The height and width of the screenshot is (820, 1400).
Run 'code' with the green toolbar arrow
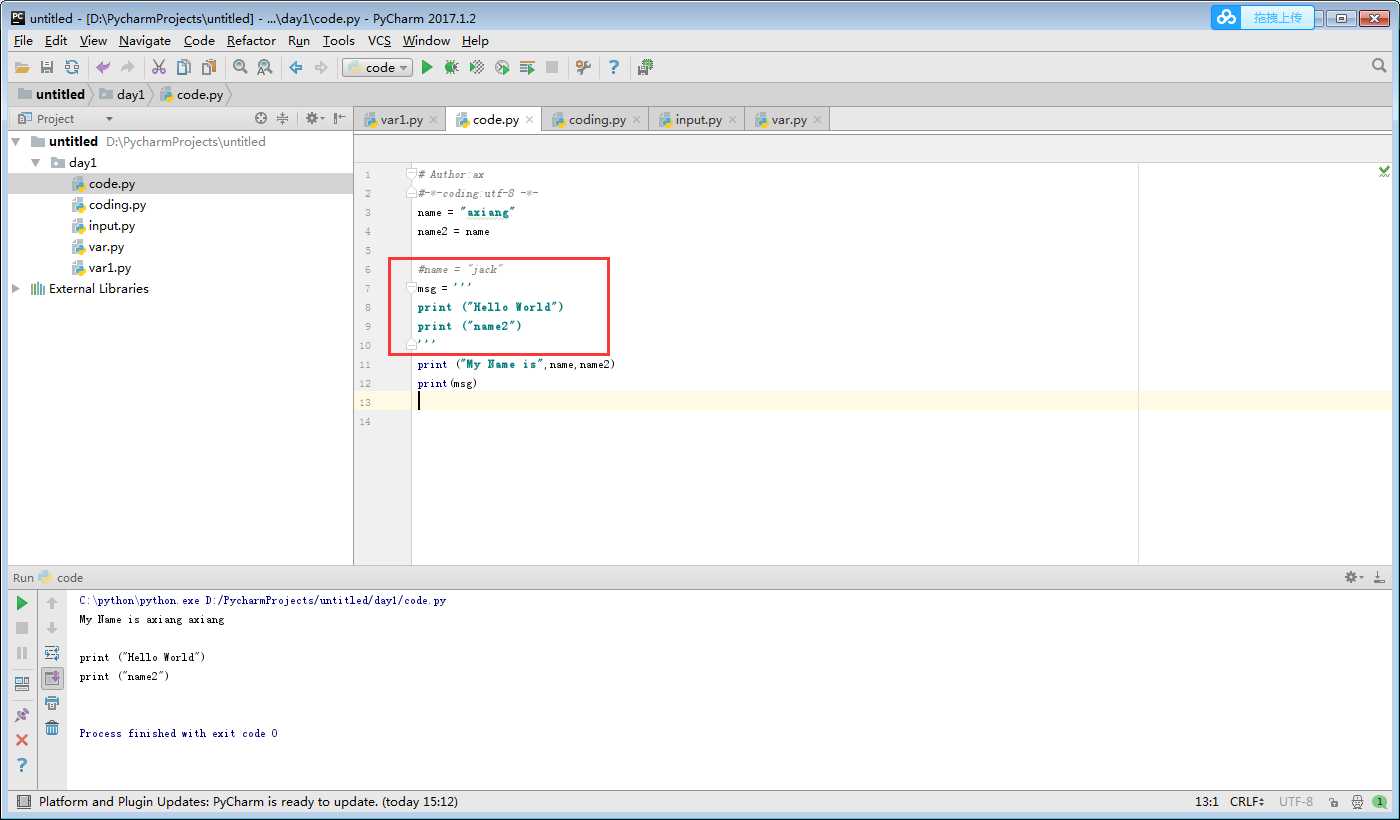click(427, 67)
